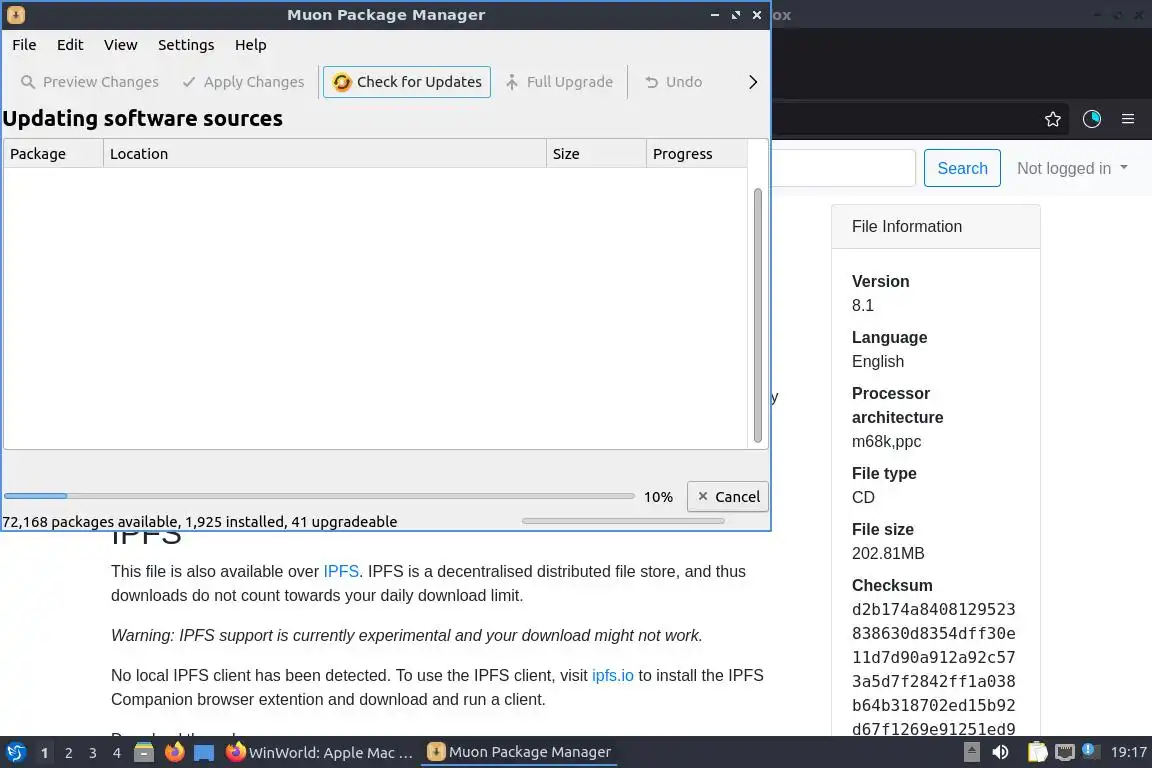Viewport: 1152px width, 768px height.
Task: Click the File type value CD
Action: [863, 498]
